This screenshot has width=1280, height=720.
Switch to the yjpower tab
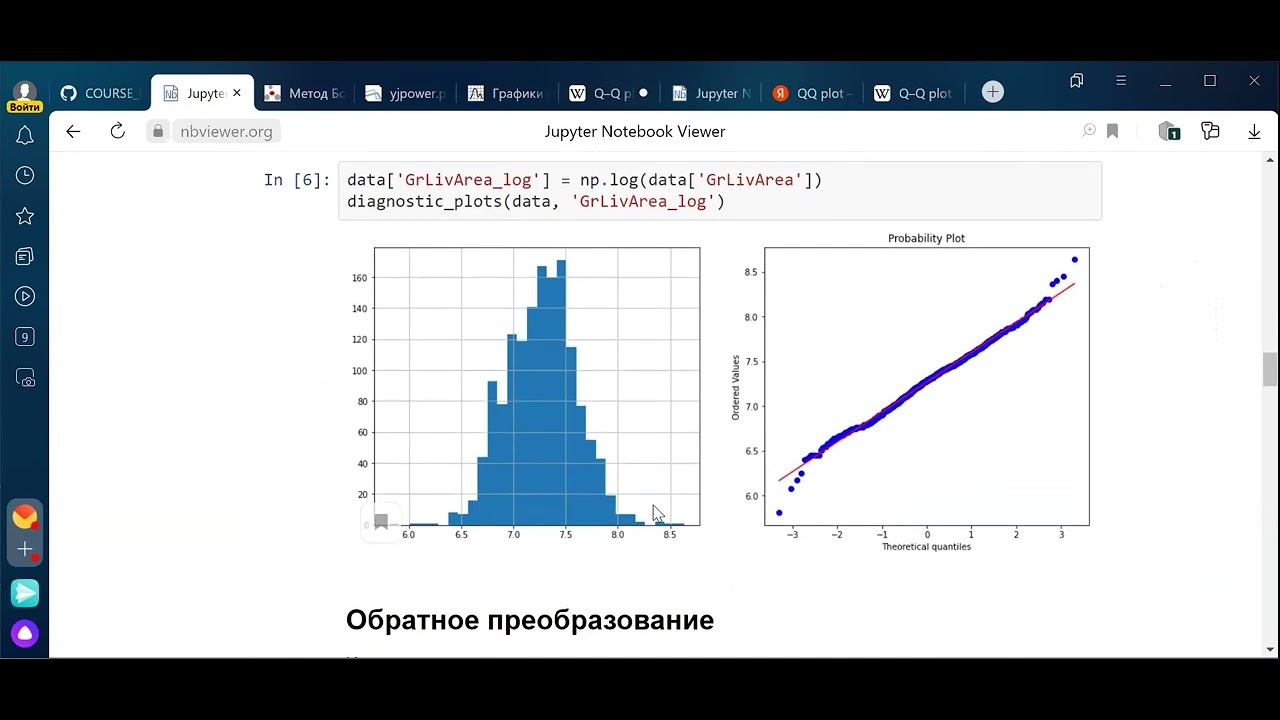tap(406, 93)
